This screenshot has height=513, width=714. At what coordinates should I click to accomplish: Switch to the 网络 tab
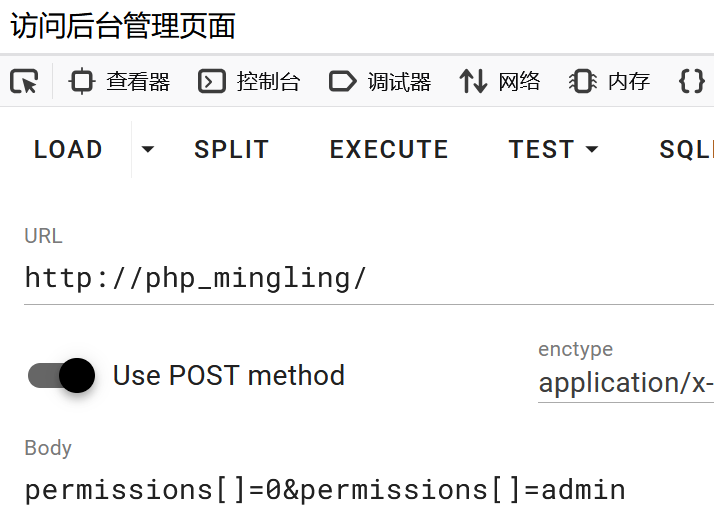[x=519, y=82]
